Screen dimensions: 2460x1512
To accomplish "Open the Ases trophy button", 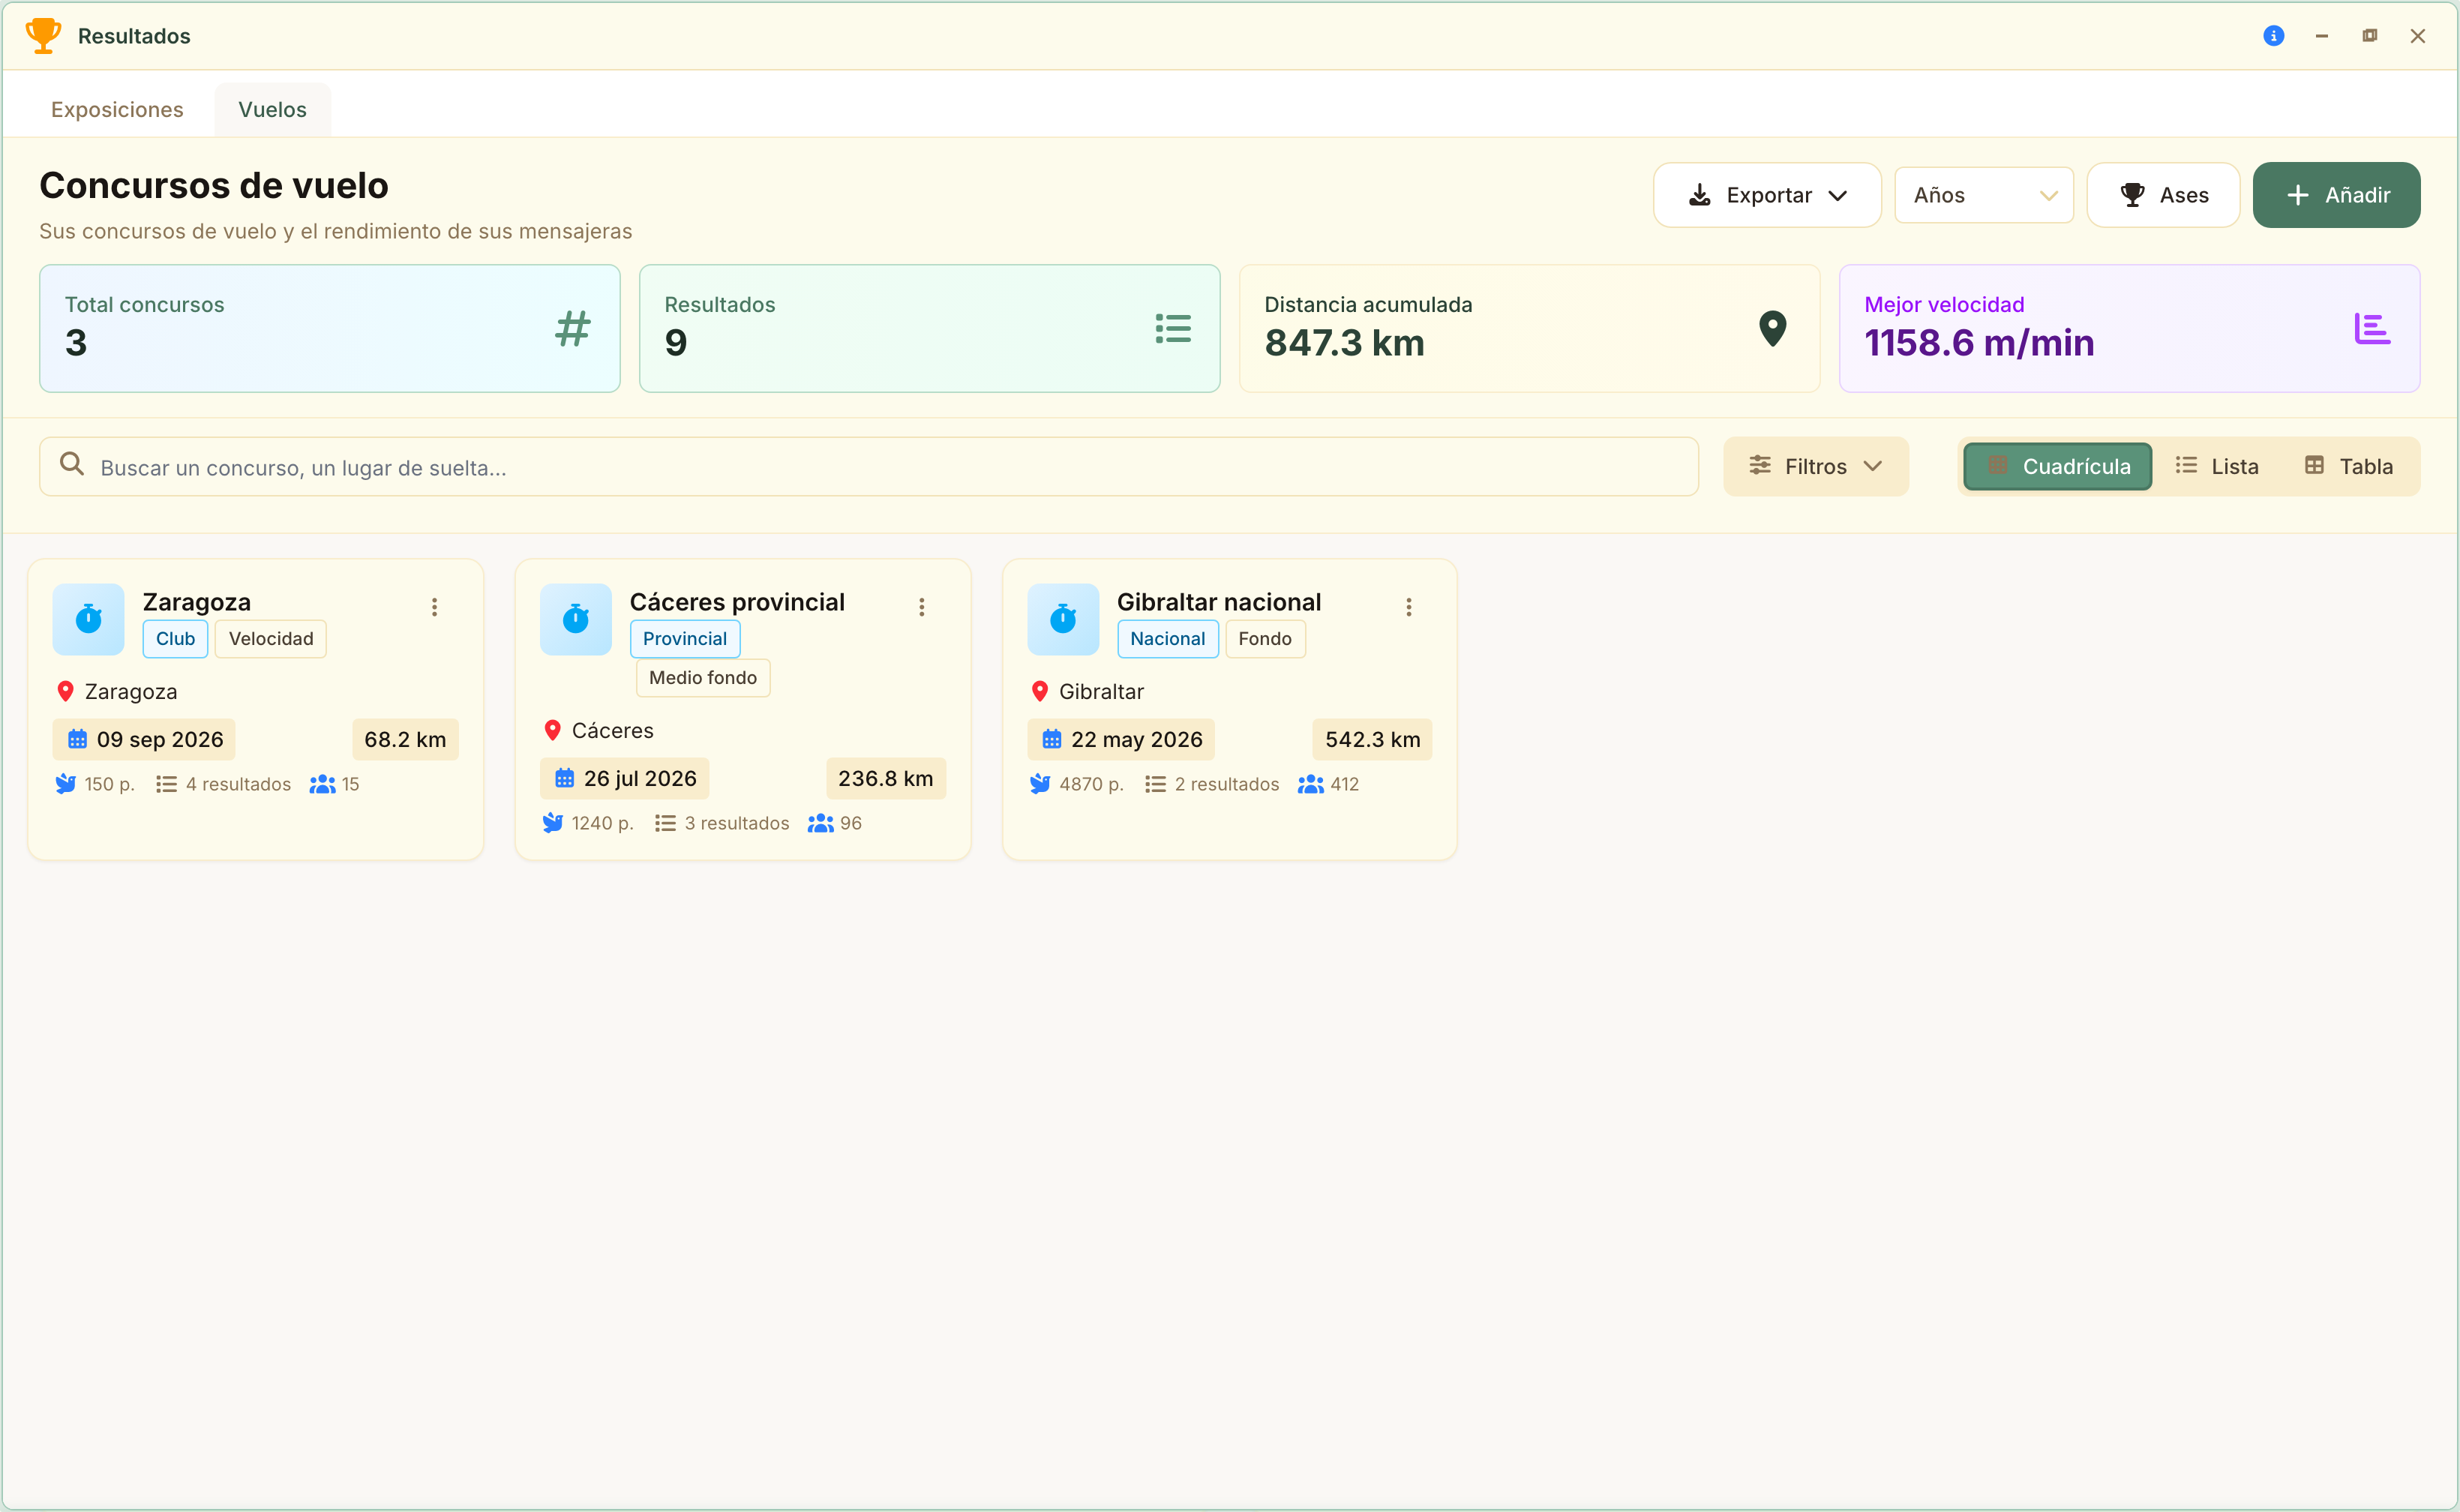I will [2163, 195].
